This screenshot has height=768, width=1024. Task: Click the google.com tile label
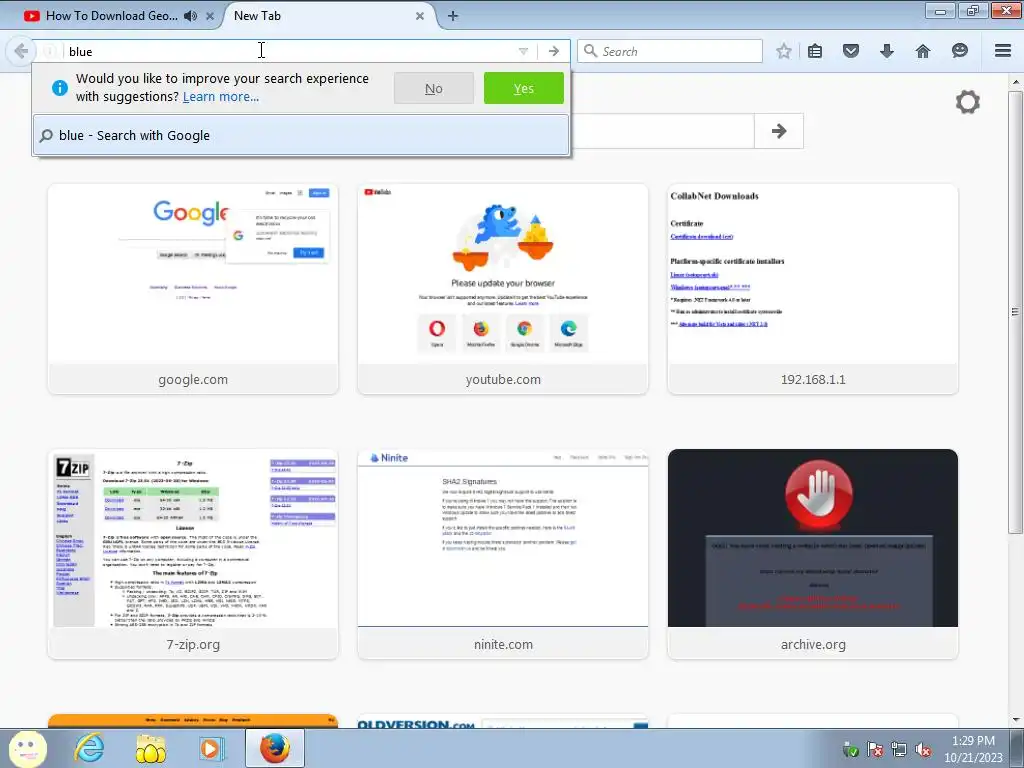click(x=193, y=379)
